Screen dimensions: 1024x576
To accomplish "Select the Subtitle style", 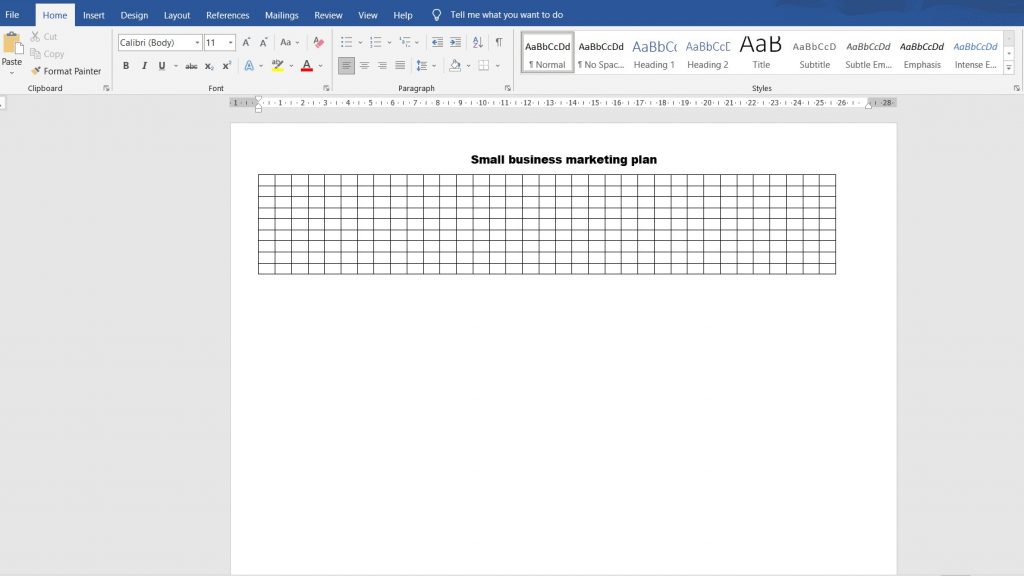I will [814, 52].
